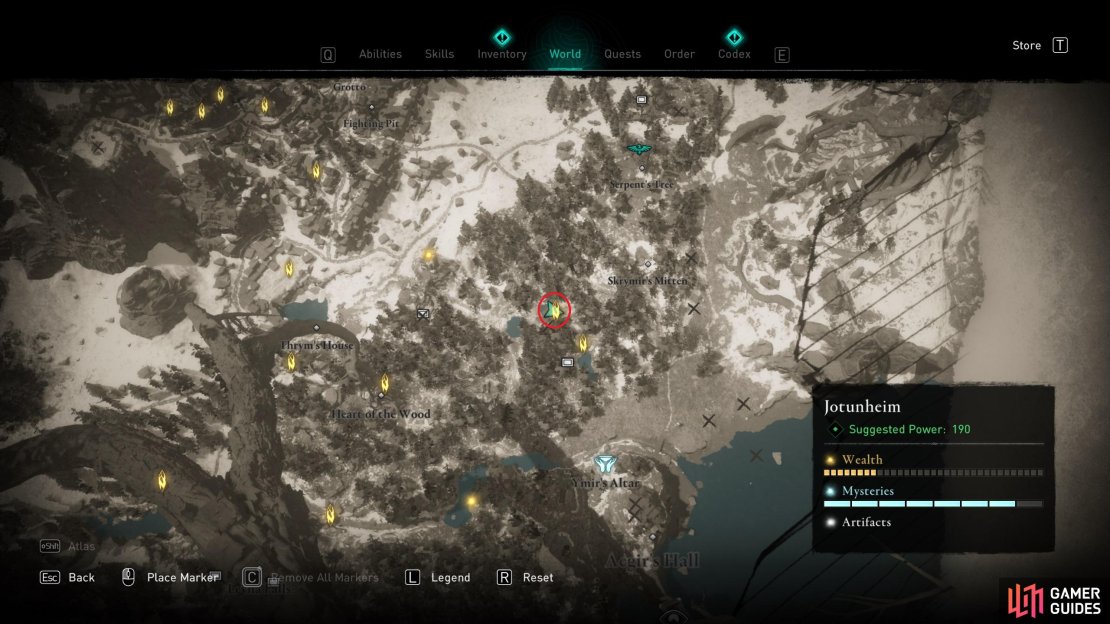The height and width of the screenshot is (624, 1110).
Task: Select the glowing gold dot west of Ymir's Altar
Action: pos(471,501)
